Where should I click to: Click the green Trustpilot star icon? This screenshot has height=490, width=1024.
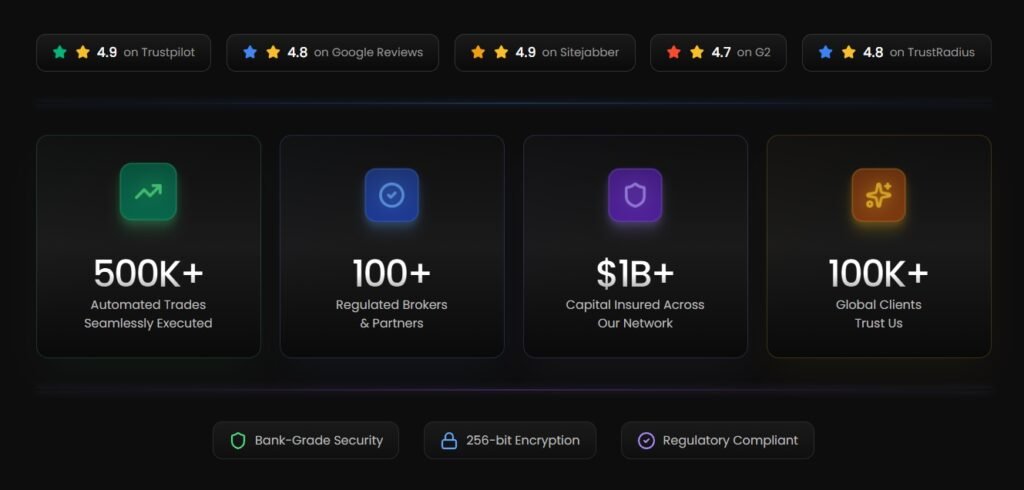[x=60, y=52]
